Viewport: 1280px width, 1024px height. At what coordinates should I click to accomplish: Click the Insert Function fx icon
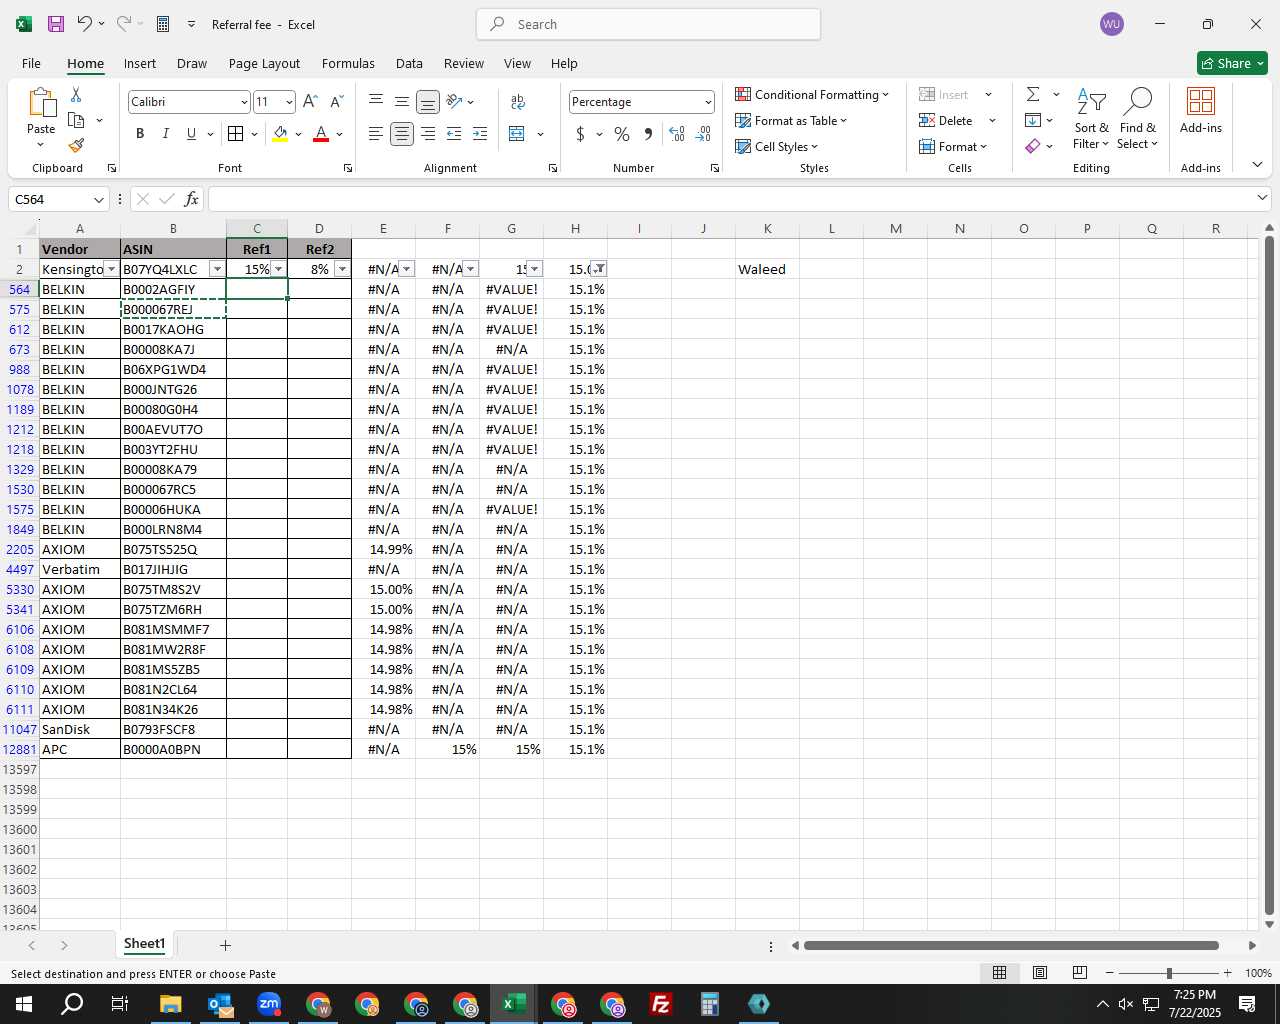192,199
